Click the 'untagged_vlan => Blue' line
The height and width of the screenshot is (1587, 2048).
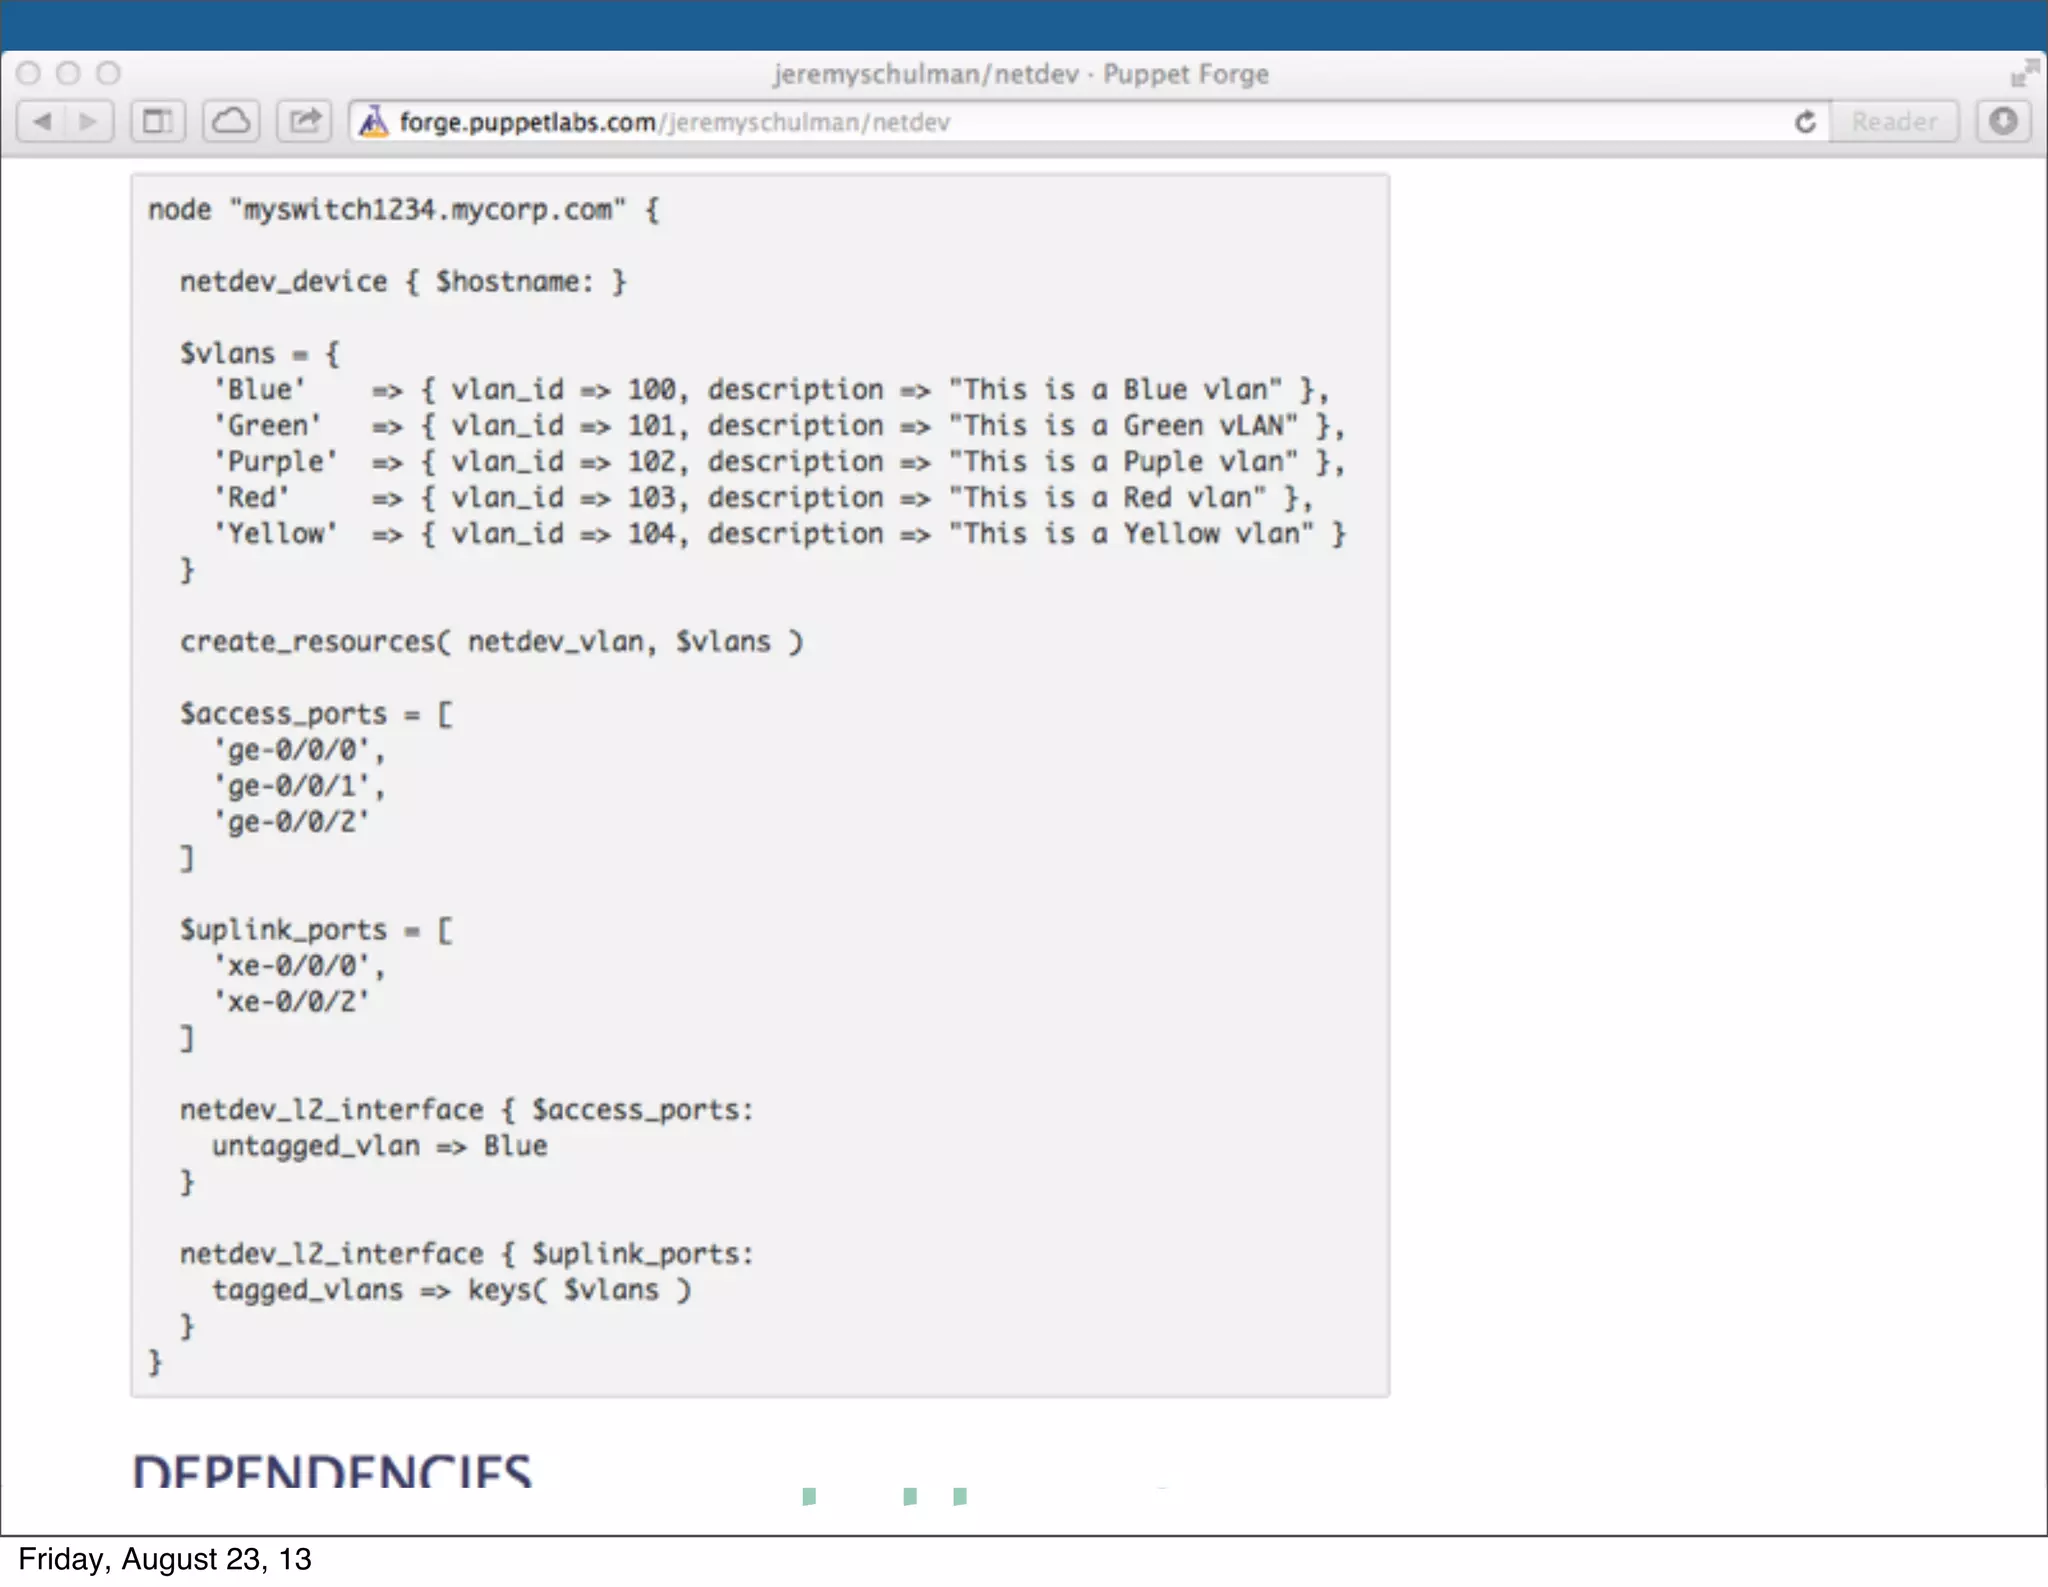379,1146
